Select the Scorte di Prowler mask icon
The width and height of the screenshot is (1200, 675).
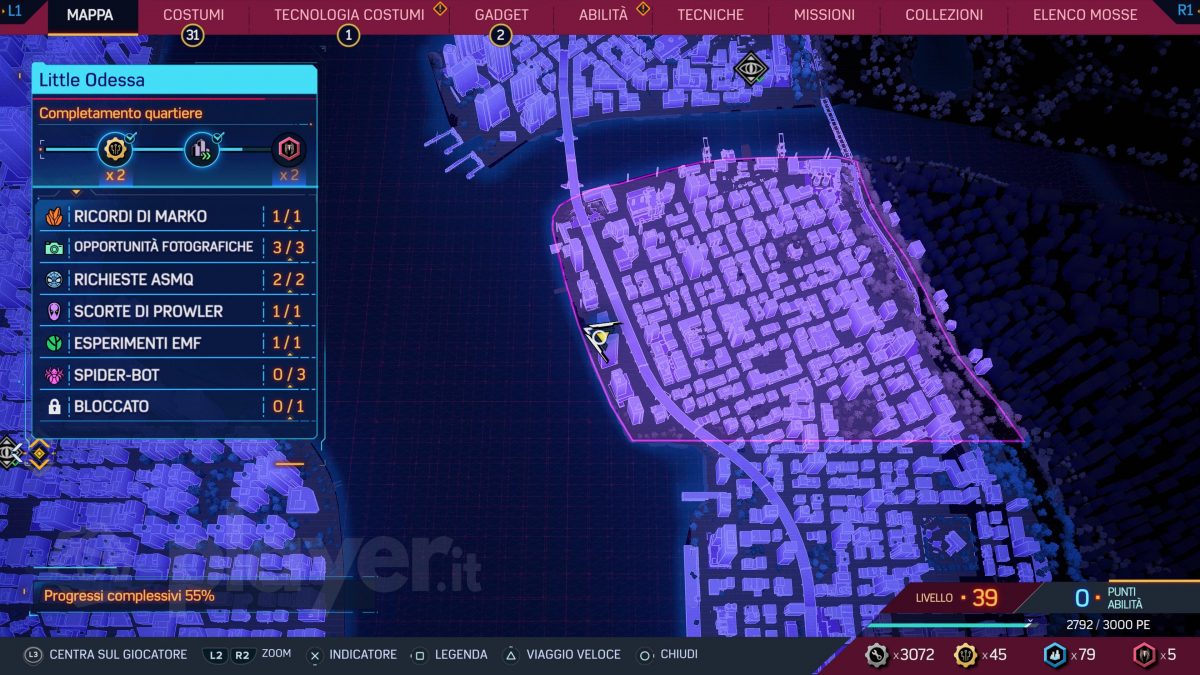[54, 312]
